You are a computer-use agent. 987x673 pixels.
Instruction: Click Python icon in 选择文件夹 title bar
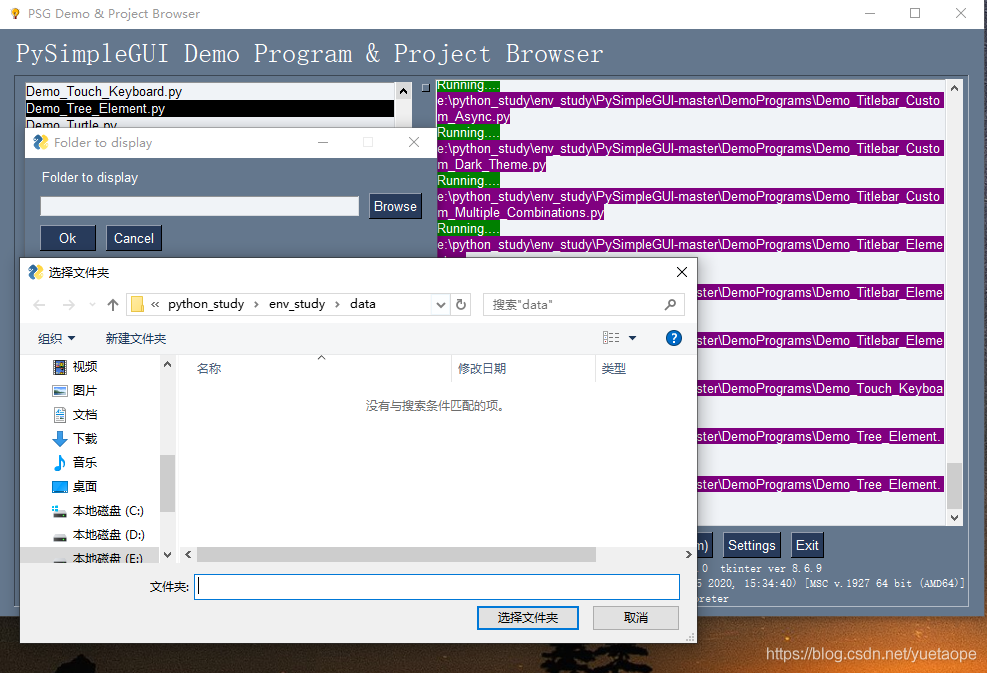(x=36, y=272)
